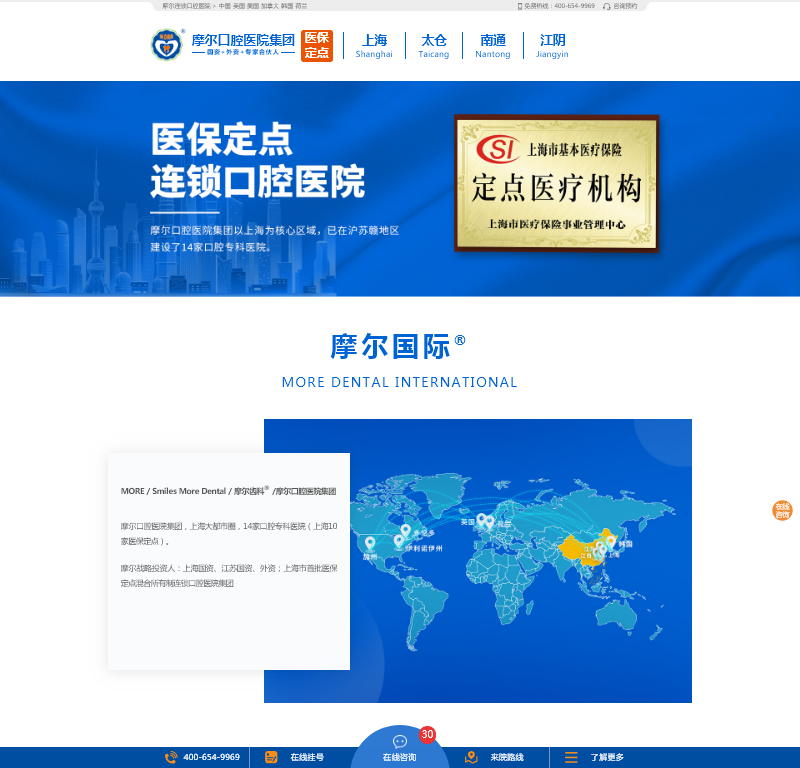The width and height of the screenshot is (800, 768).
Task: Click the MORE / Smiles More Dental title text
Action: tap(228, 491)
